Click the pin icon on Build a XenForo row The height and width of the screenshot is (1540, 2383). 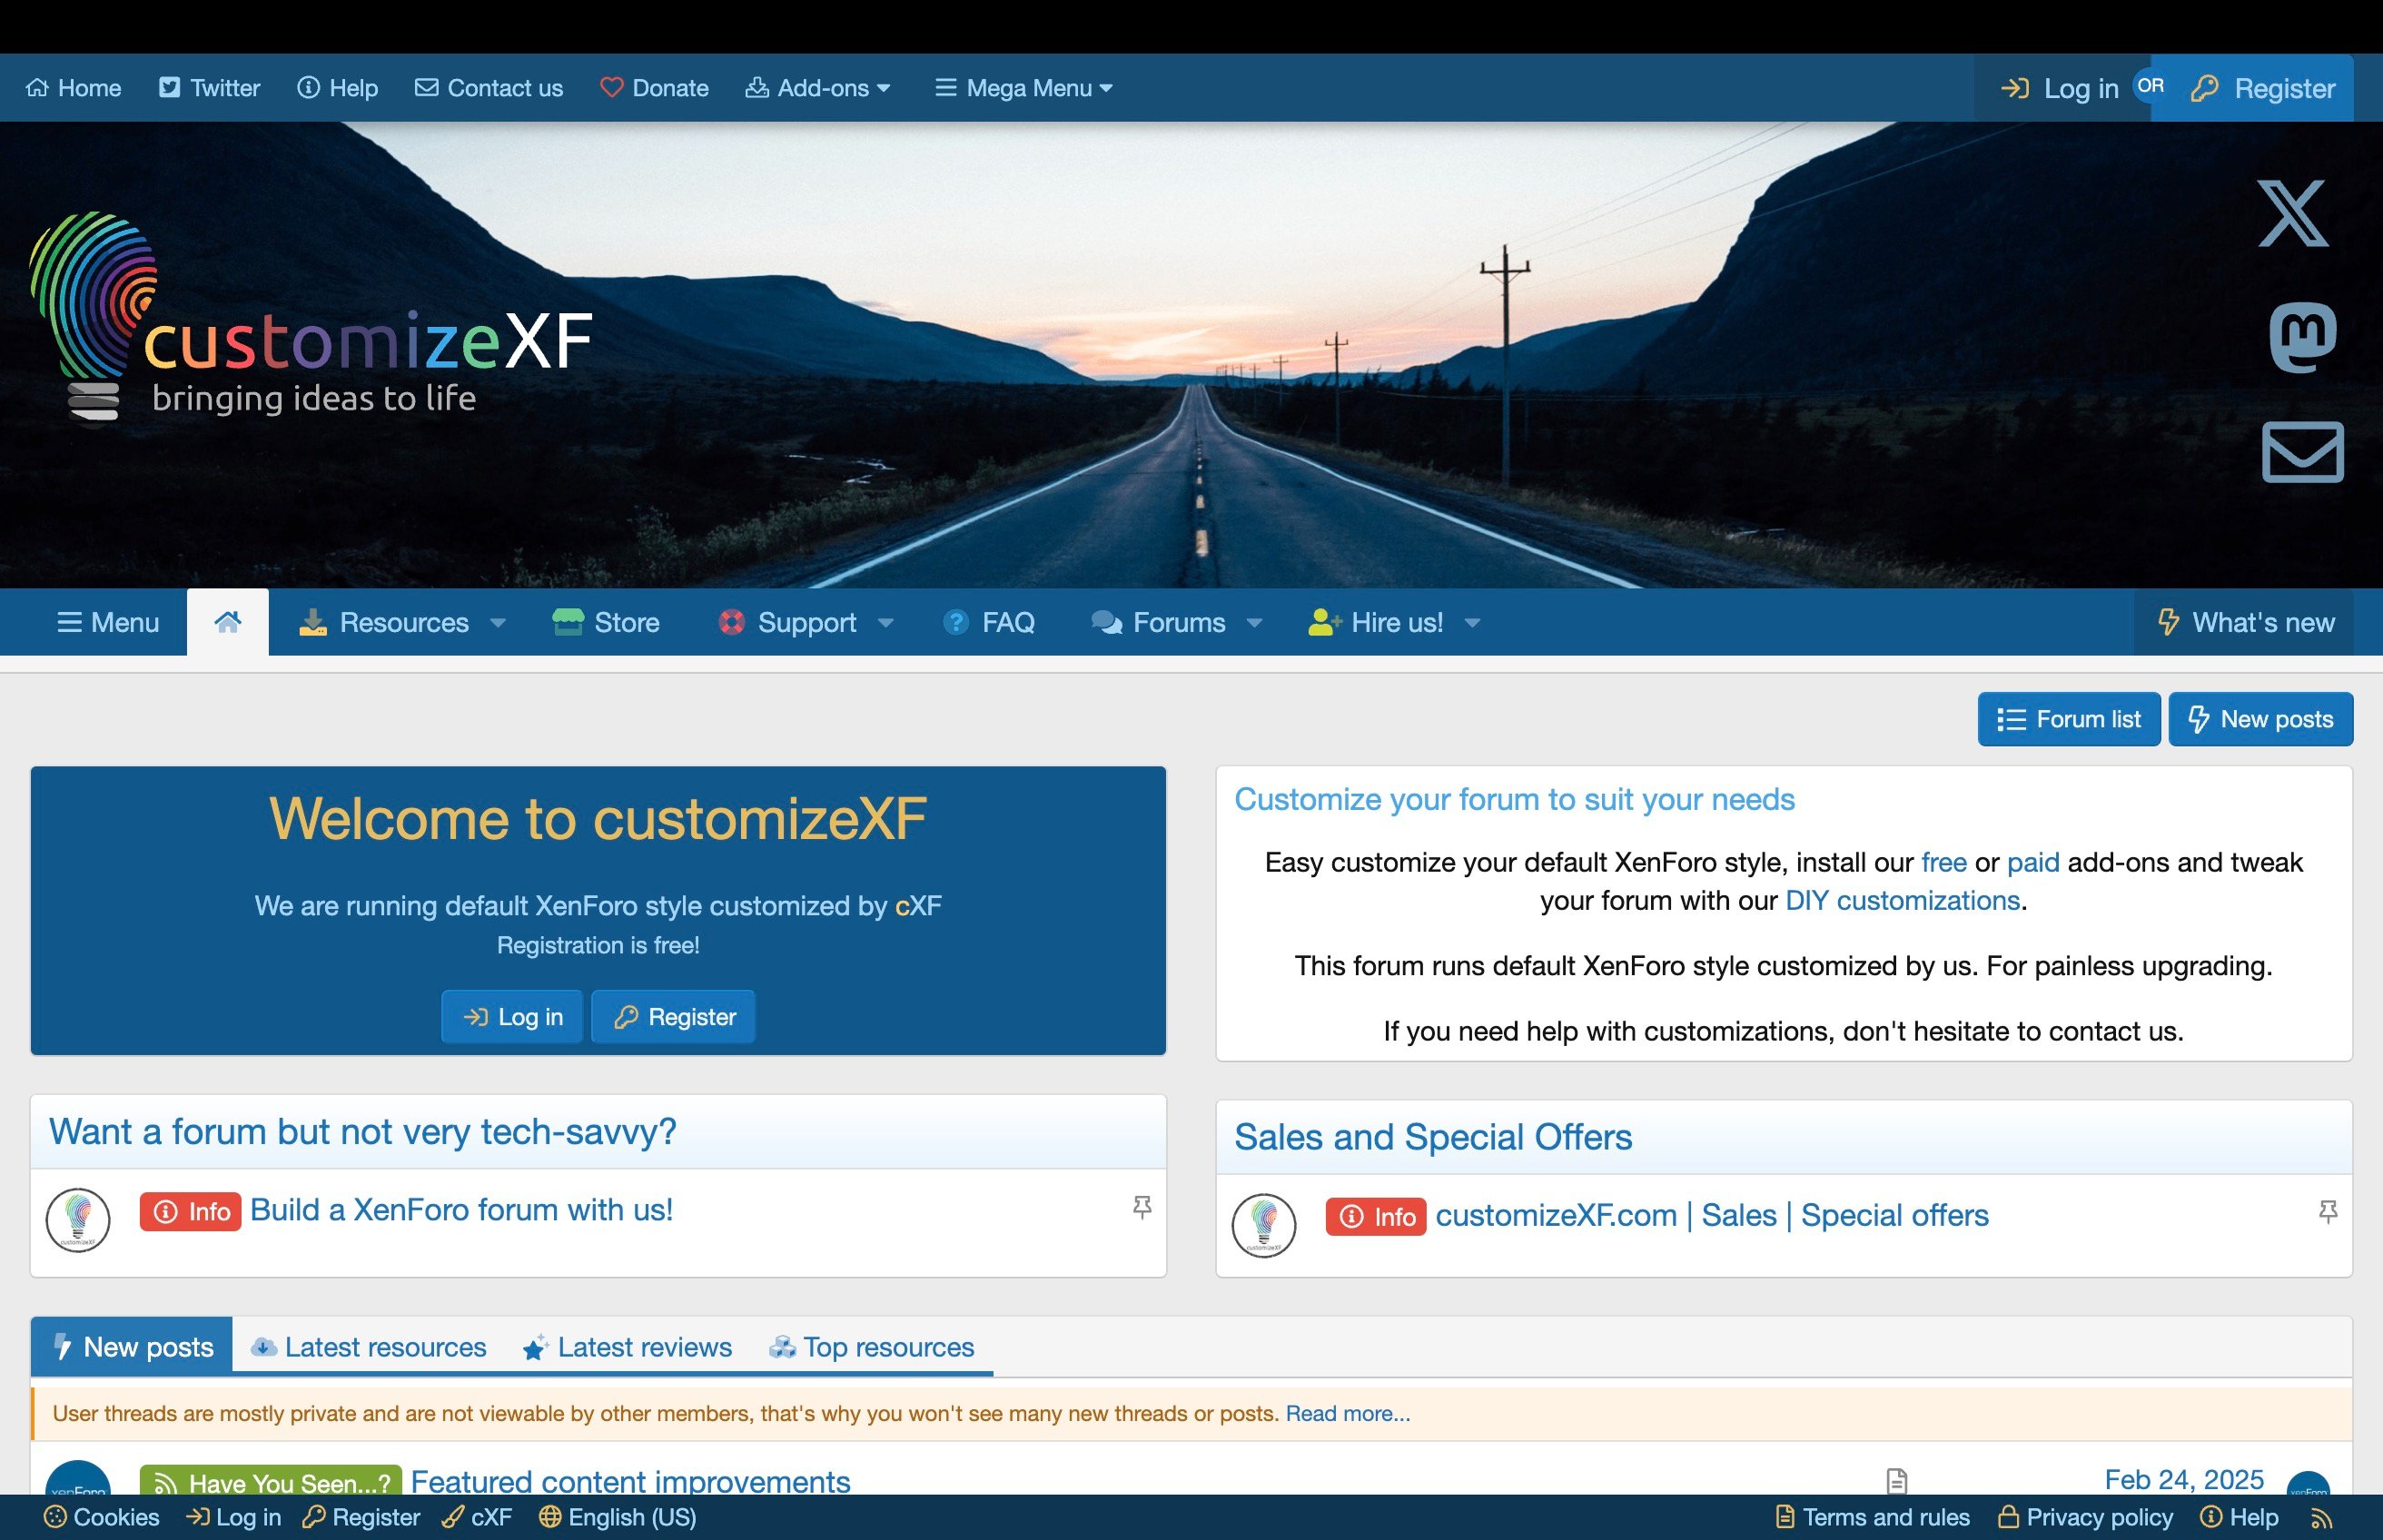click(x=1142, y=1207)
